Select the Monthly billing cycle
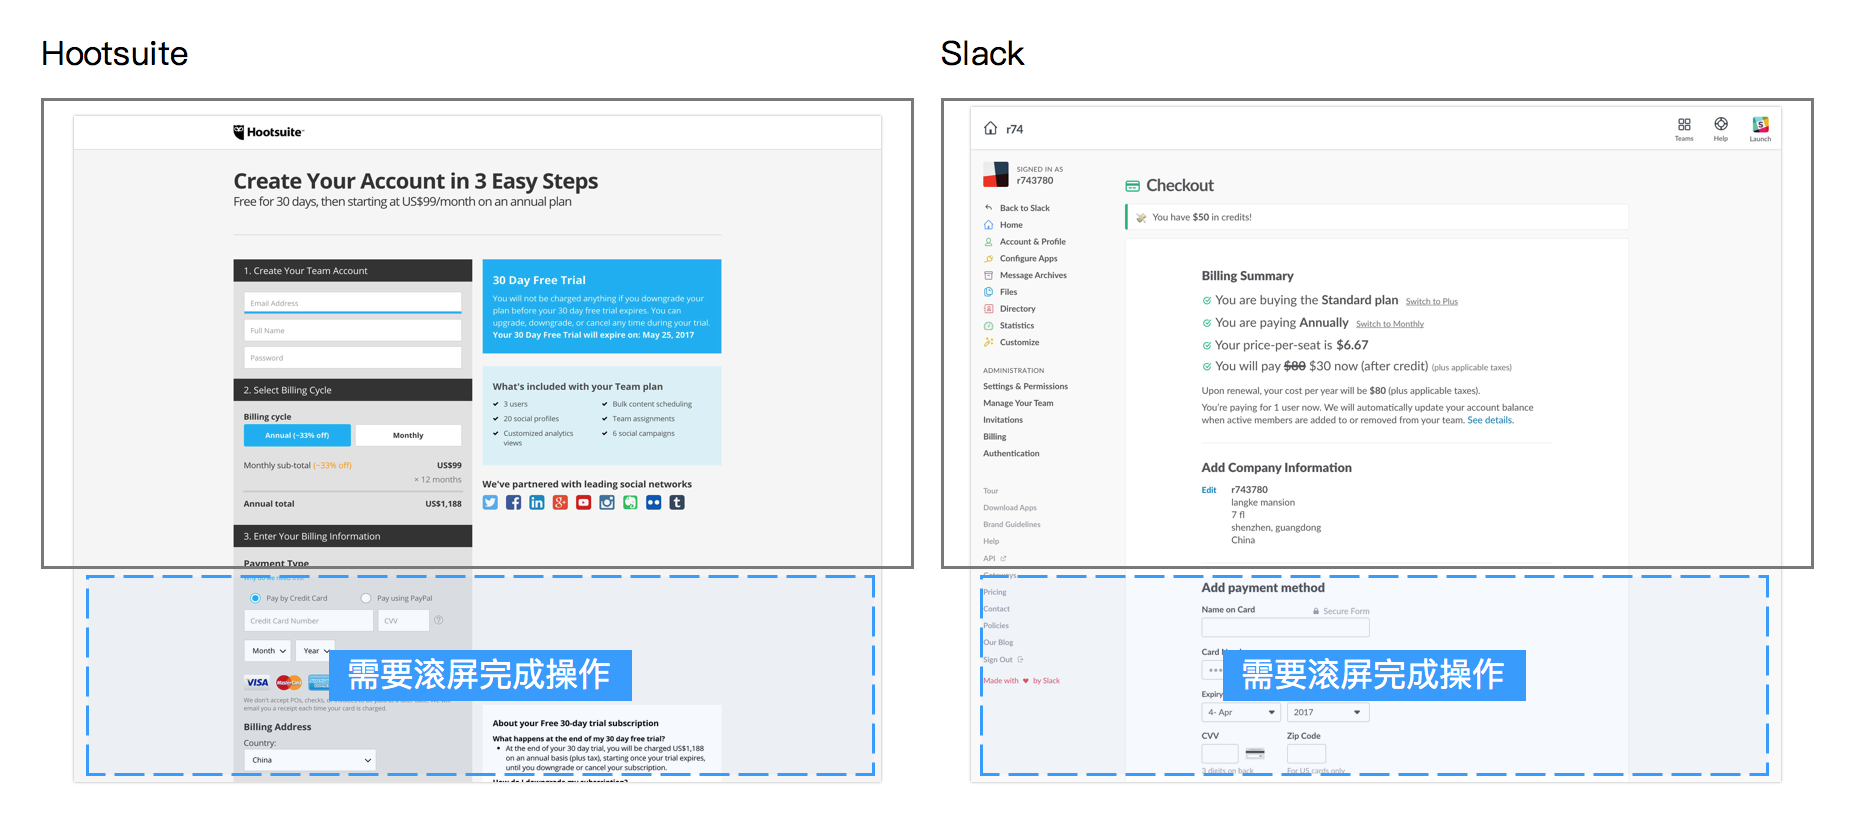 point(408,435)
